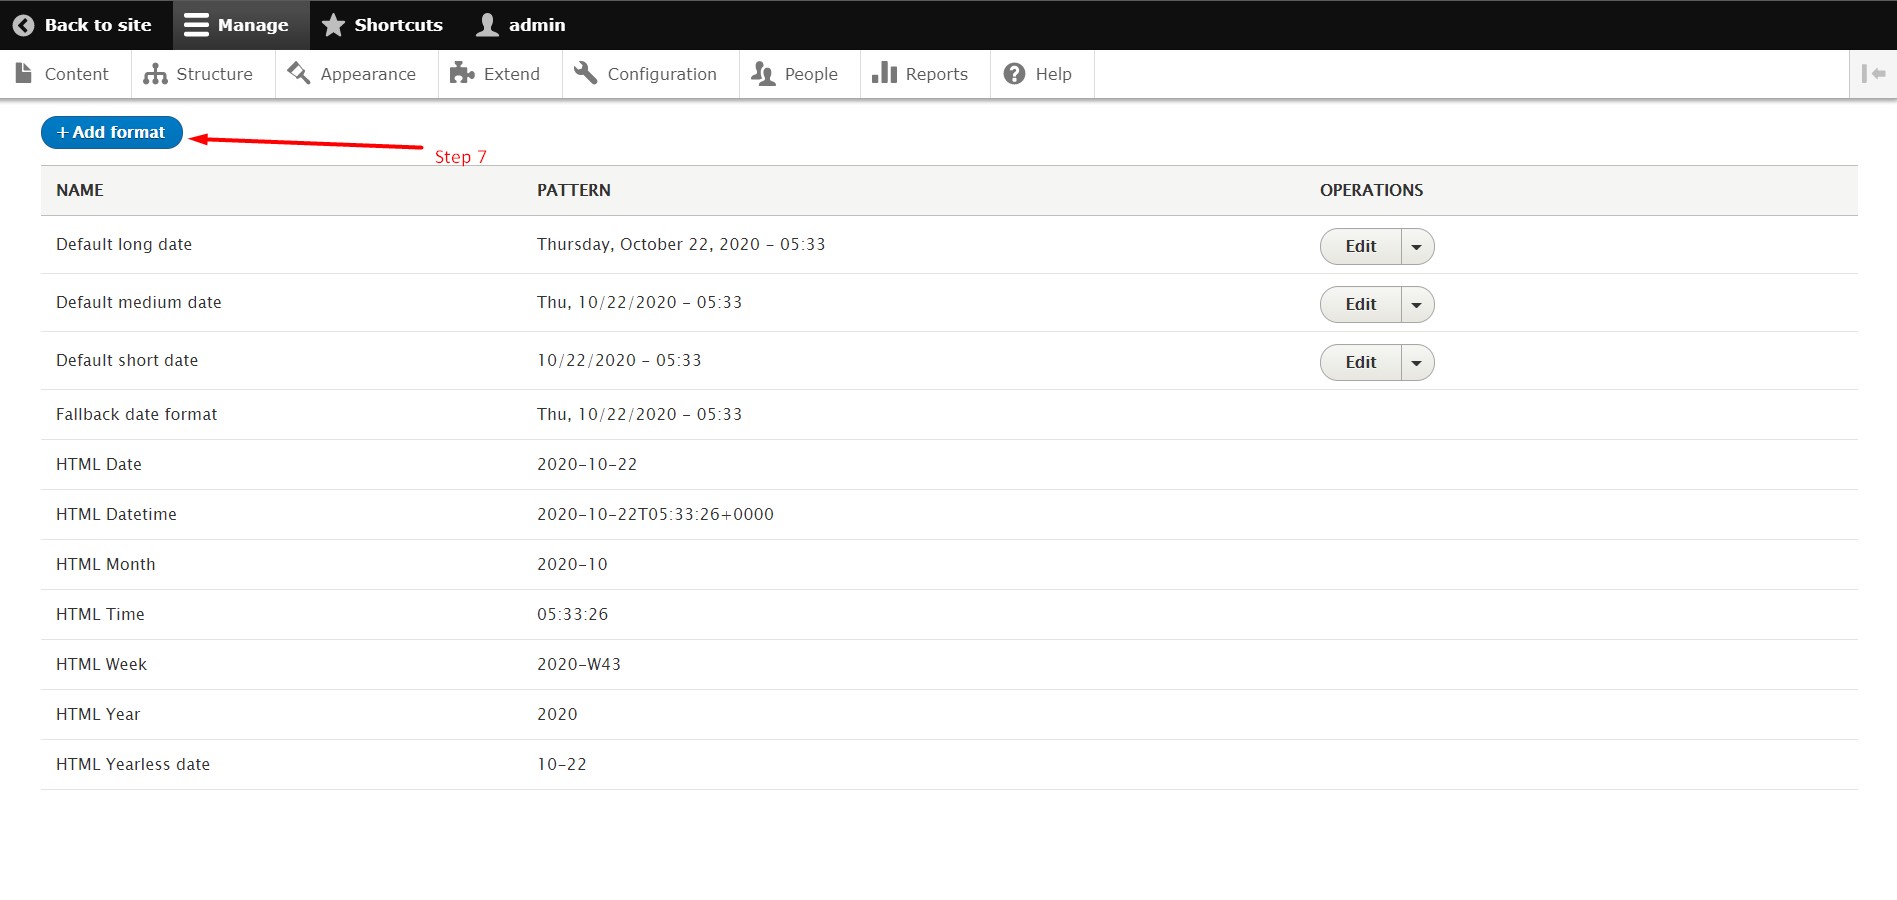Edit the Default short date format

[1361, 363]
